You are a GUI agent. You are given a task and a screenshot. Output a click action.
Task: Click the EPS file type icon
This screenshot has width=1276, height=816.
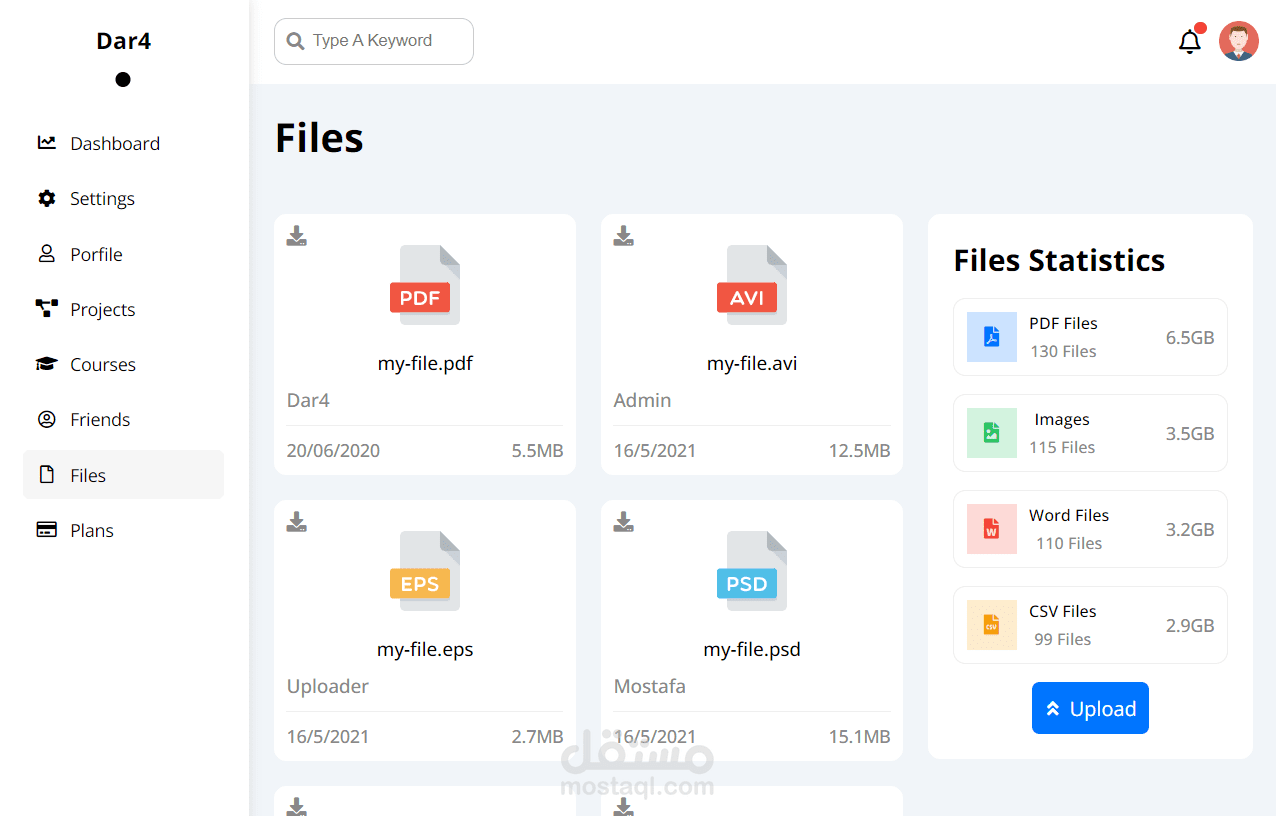coord(425,571)
